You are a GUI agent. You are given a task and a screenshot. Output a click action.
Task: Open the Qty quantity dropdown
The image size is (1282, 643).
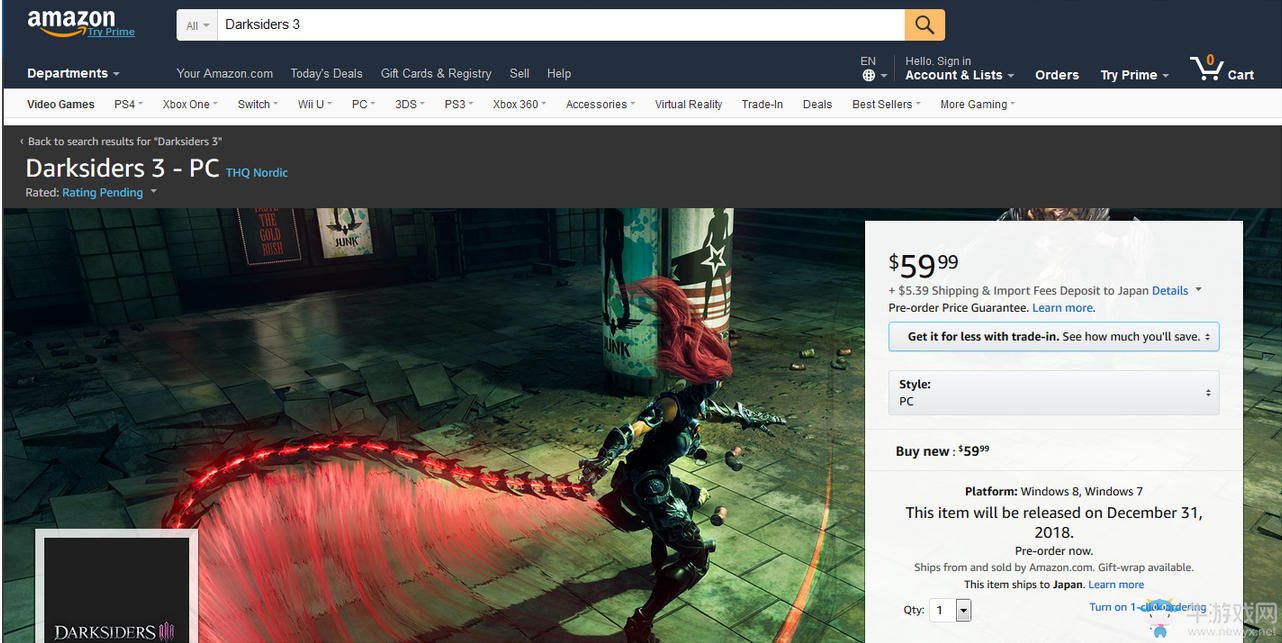[950, 610]
